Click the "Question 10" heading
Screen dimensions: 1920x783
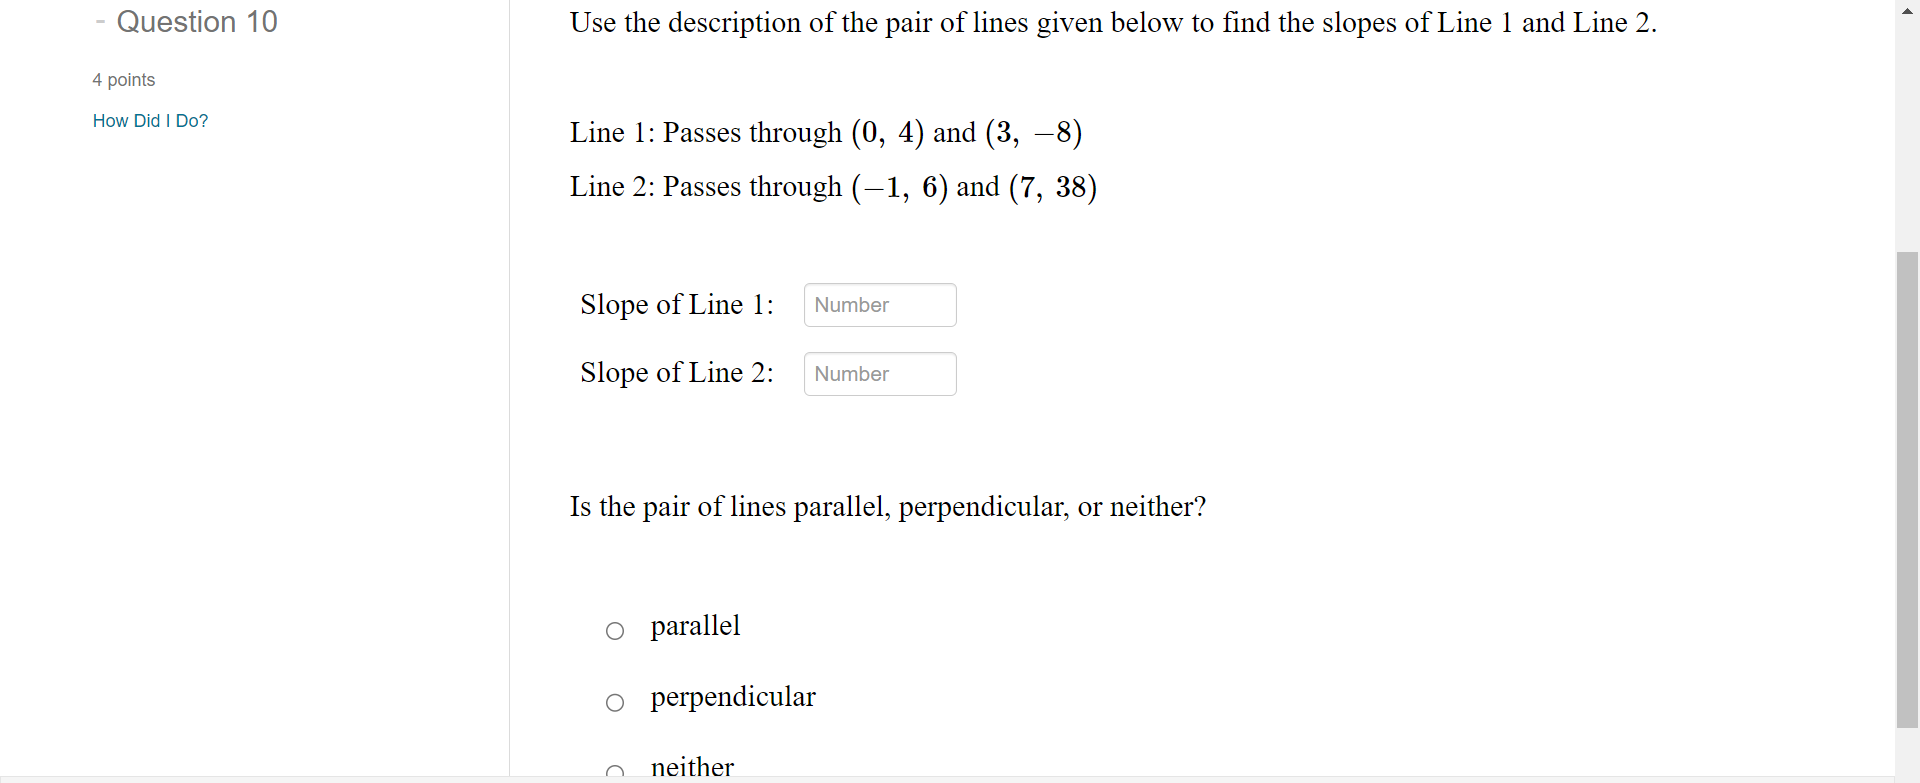197,21
